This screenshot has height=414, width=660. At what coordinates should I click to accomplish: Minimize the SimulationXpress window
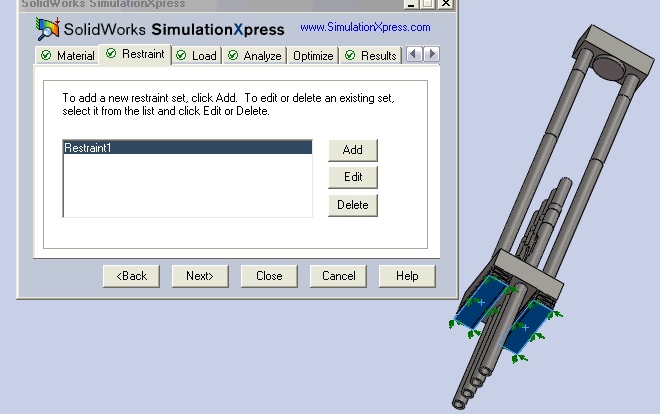[x=411, y=4]
